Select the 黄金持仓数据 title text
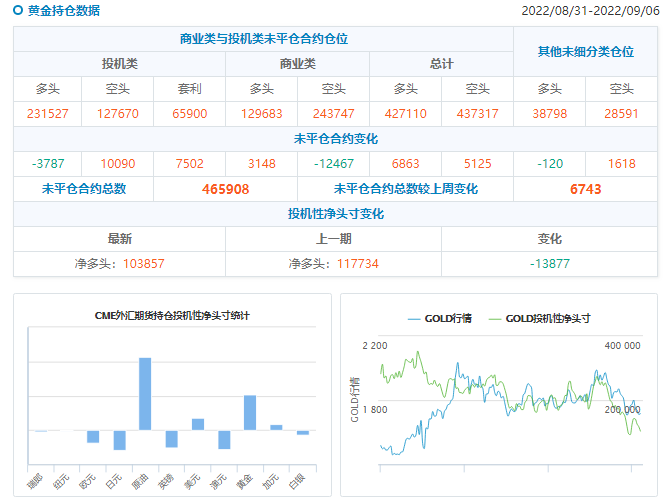 pyautogui.click(x=63, y=11)
